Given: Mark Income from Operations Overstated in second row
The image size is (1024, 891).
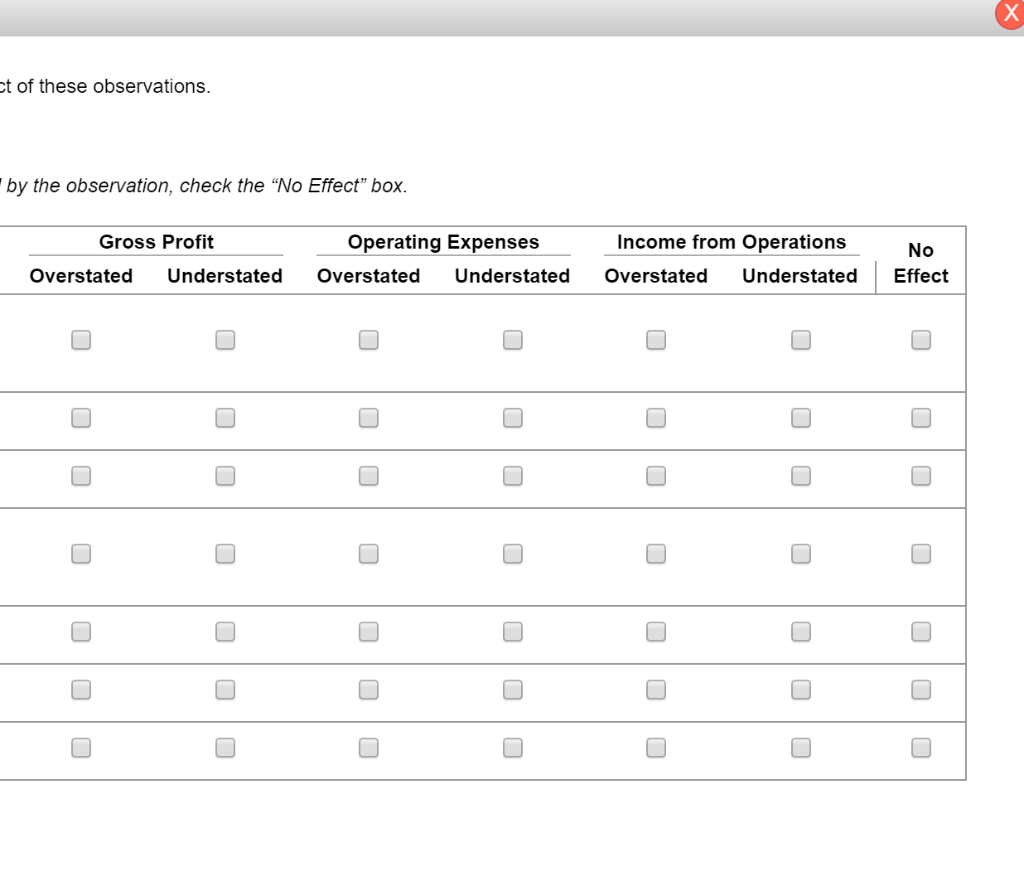Looking at the screenshot, I should (x=656, y=417).
